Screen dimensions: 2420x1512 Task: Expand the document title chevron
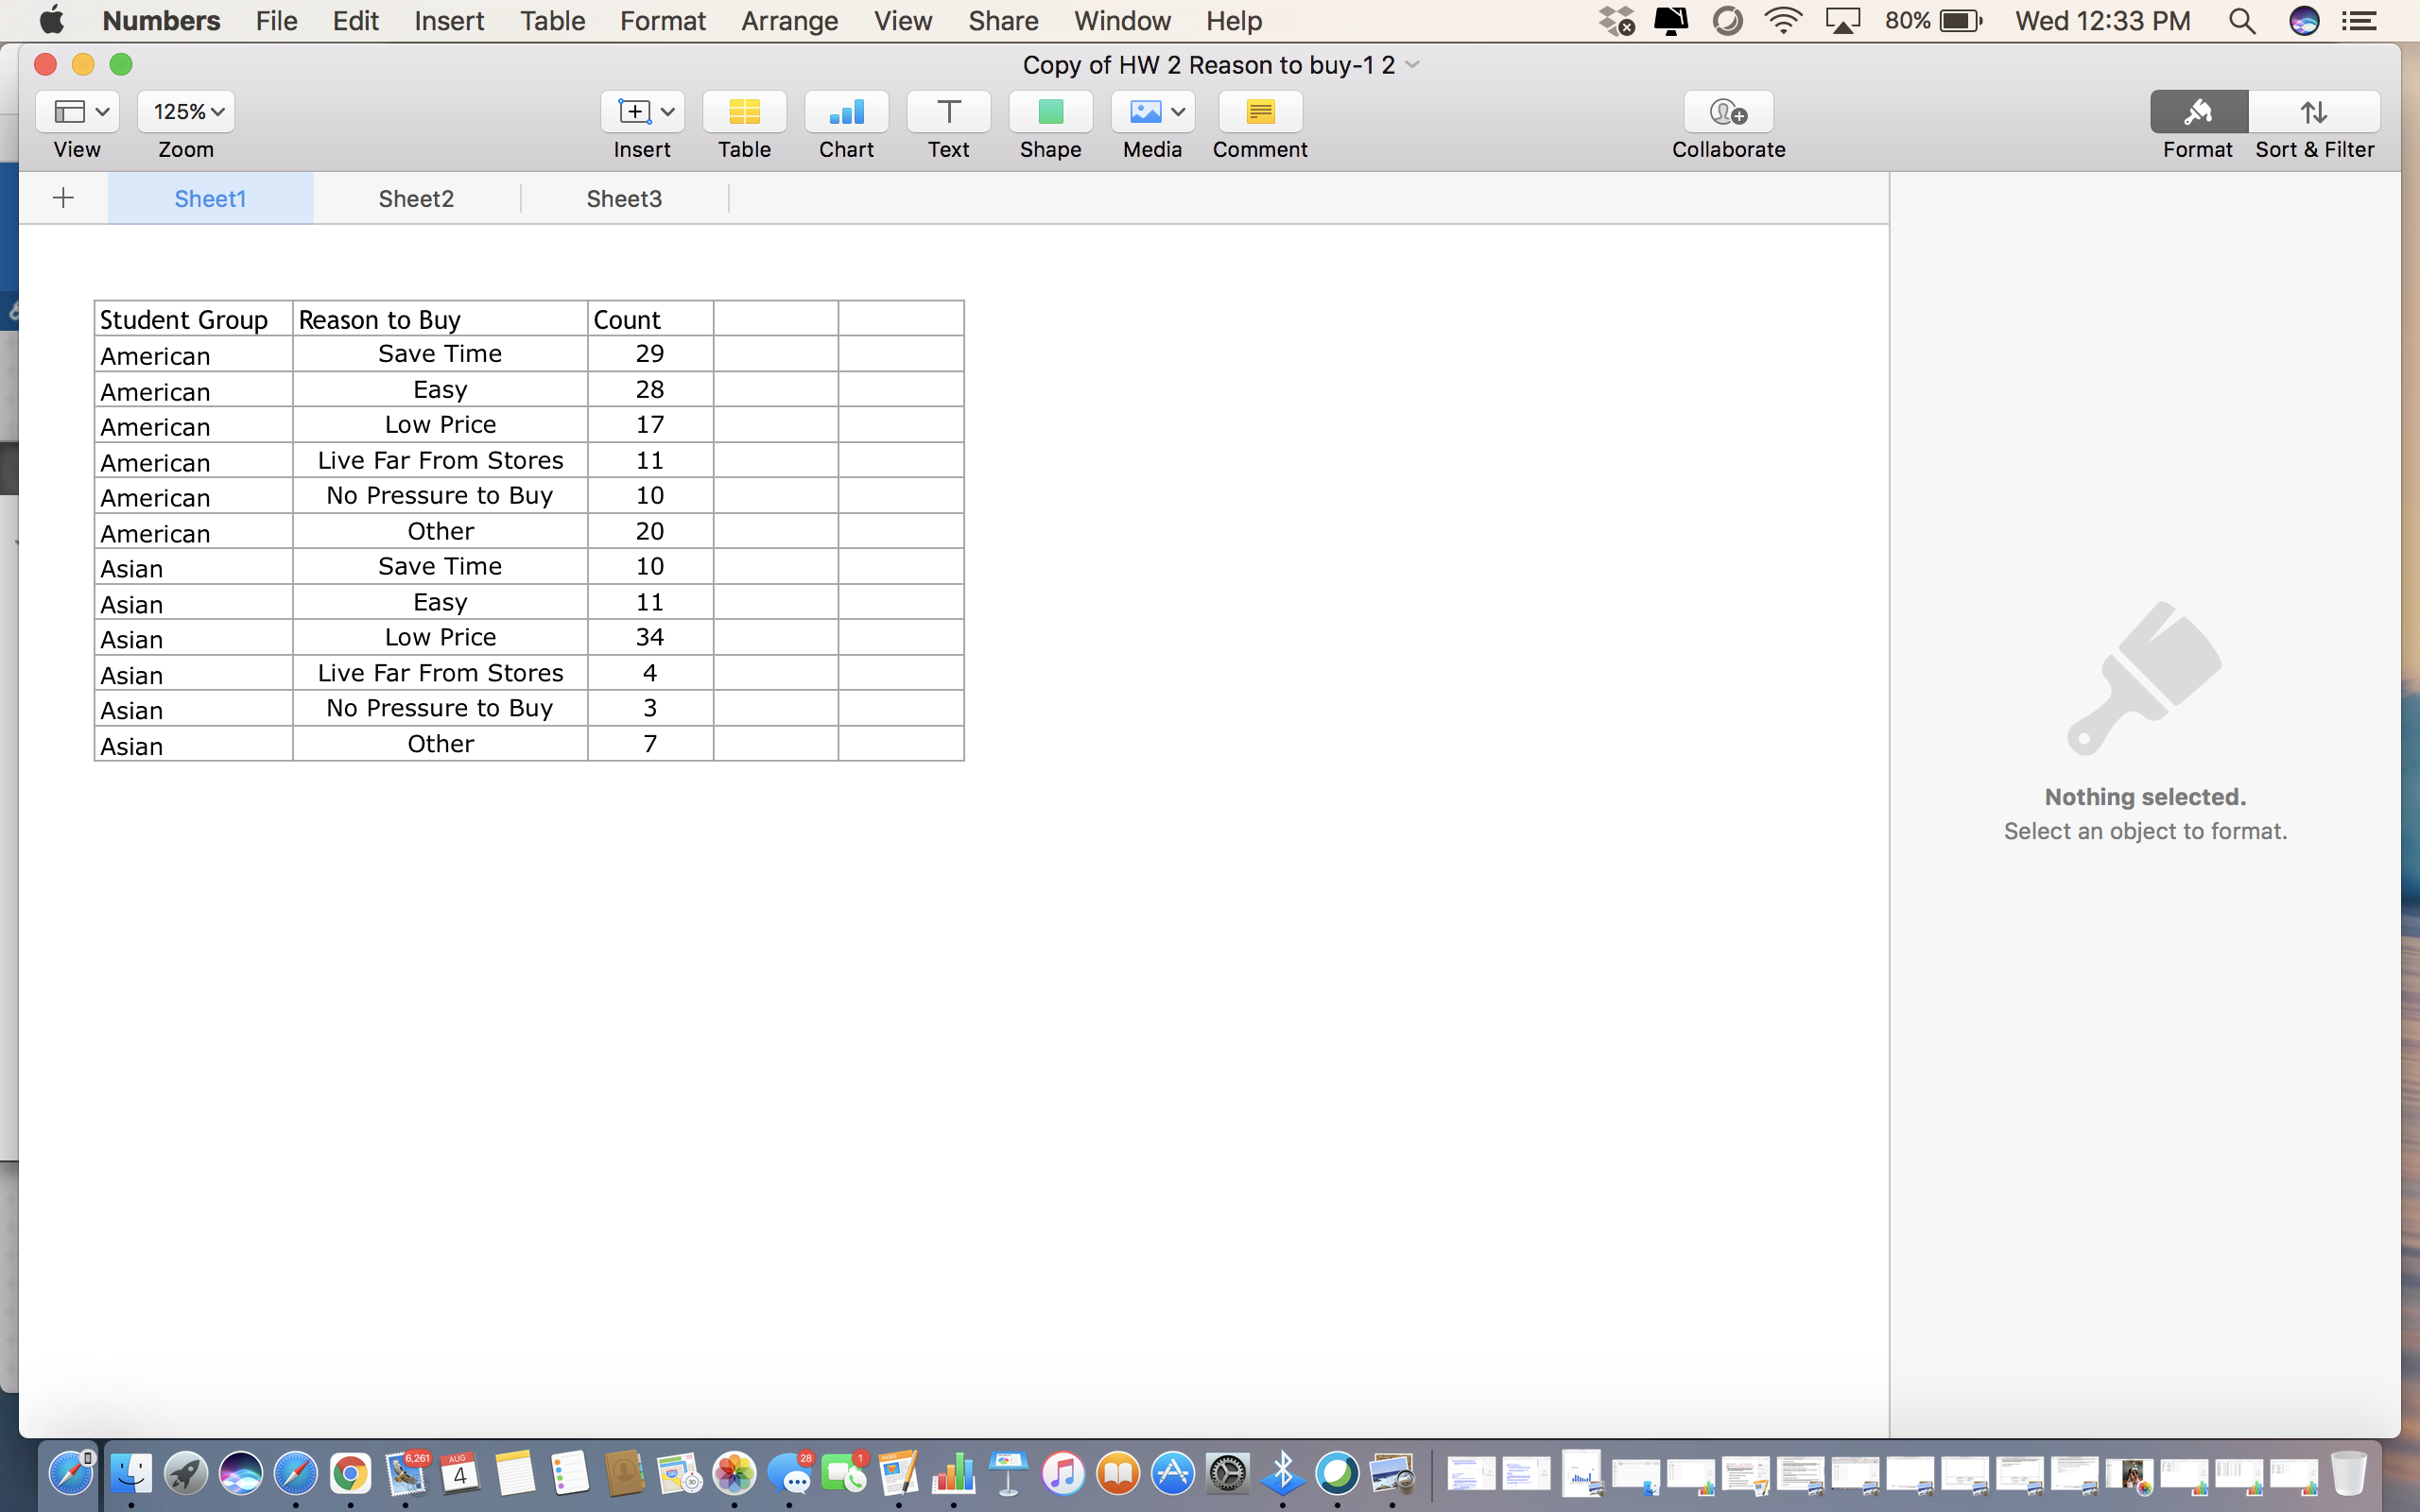[1413, 65]
